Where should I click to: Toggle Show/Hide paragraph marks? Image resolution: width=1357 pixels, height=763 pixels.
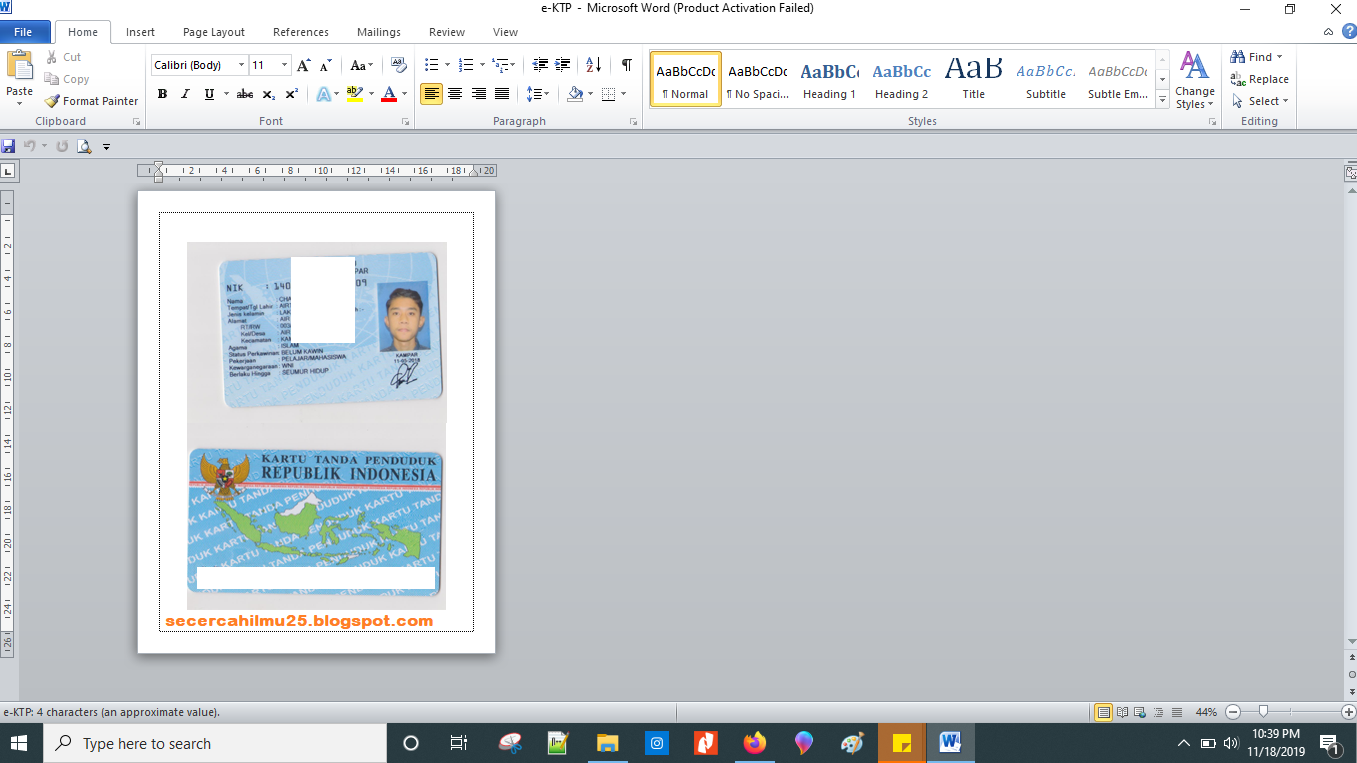click(x=626, y=65)
